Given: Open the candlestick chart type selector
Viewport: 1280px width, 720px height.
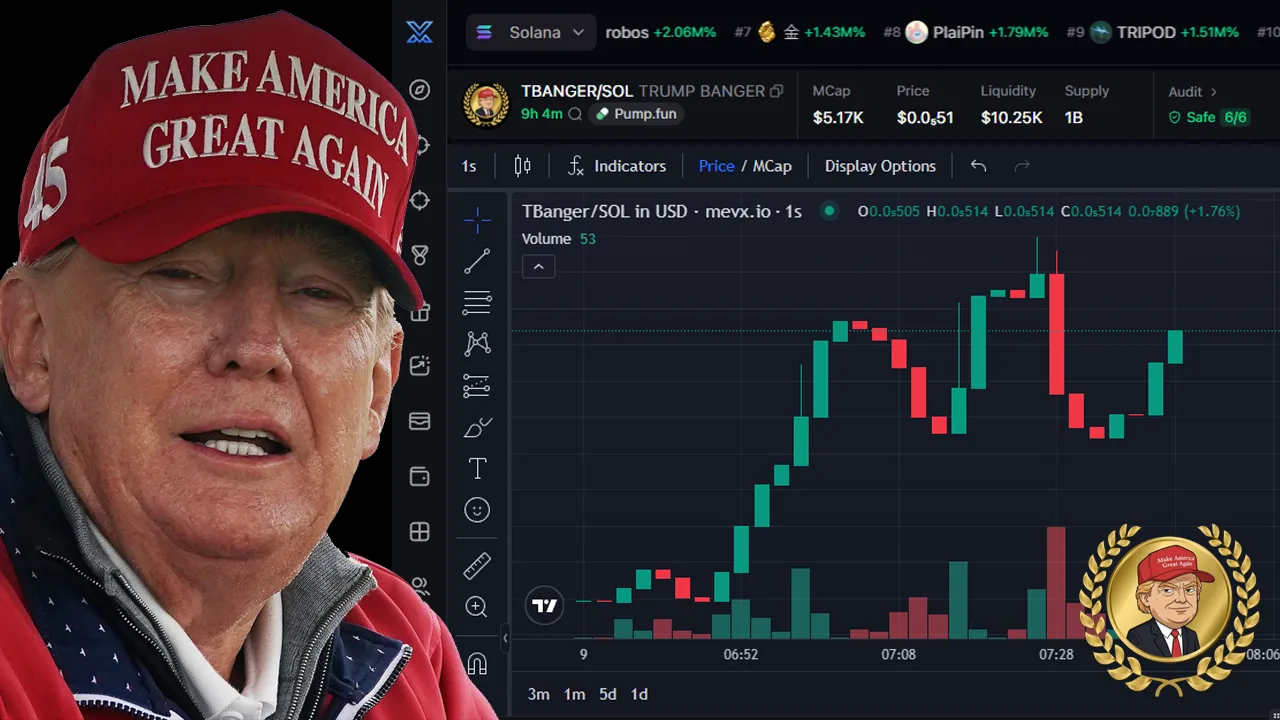Looking at the screenshot, I should (522, 166).
